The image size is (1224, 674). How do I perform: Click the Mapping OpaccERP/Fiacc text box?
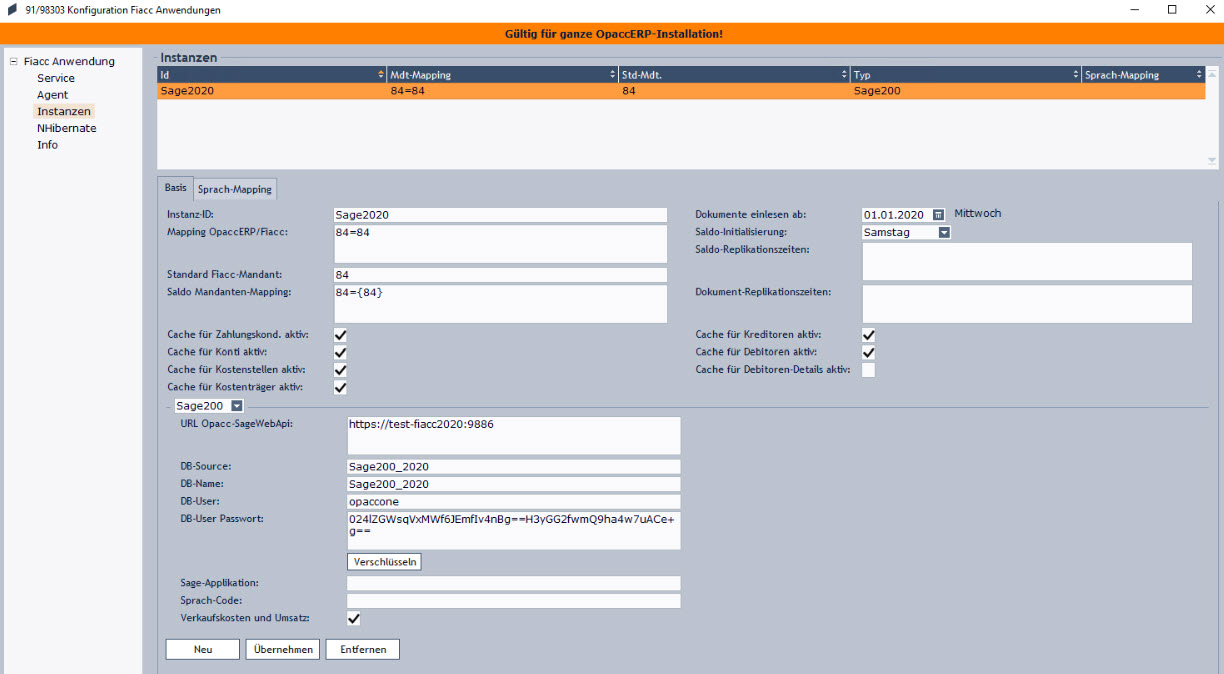500,244
